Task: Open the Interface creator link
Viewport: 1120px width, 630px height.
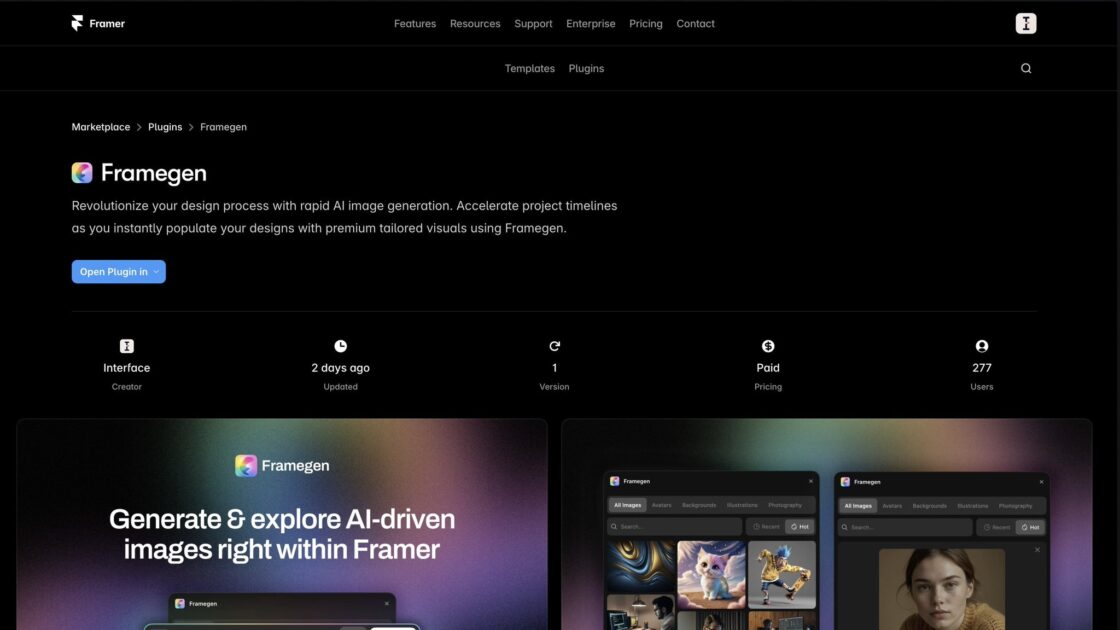Action: click(x=126, y=368)
